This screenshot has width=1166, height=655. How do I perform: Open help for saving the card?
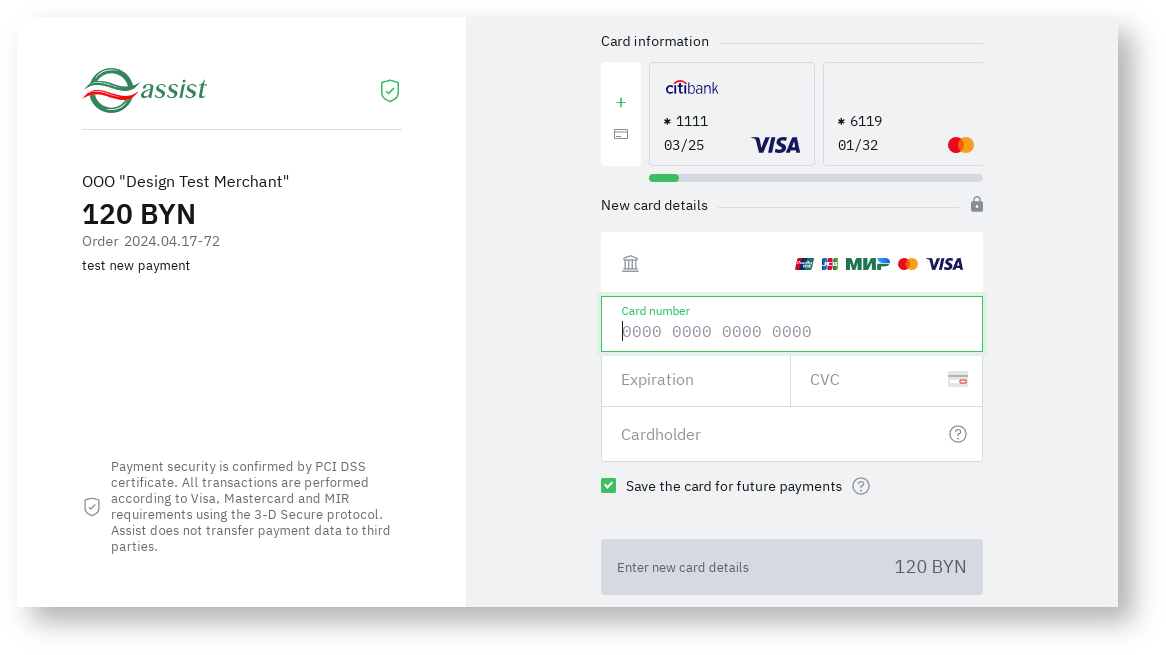pyautogui.click(x=861, y=486)
